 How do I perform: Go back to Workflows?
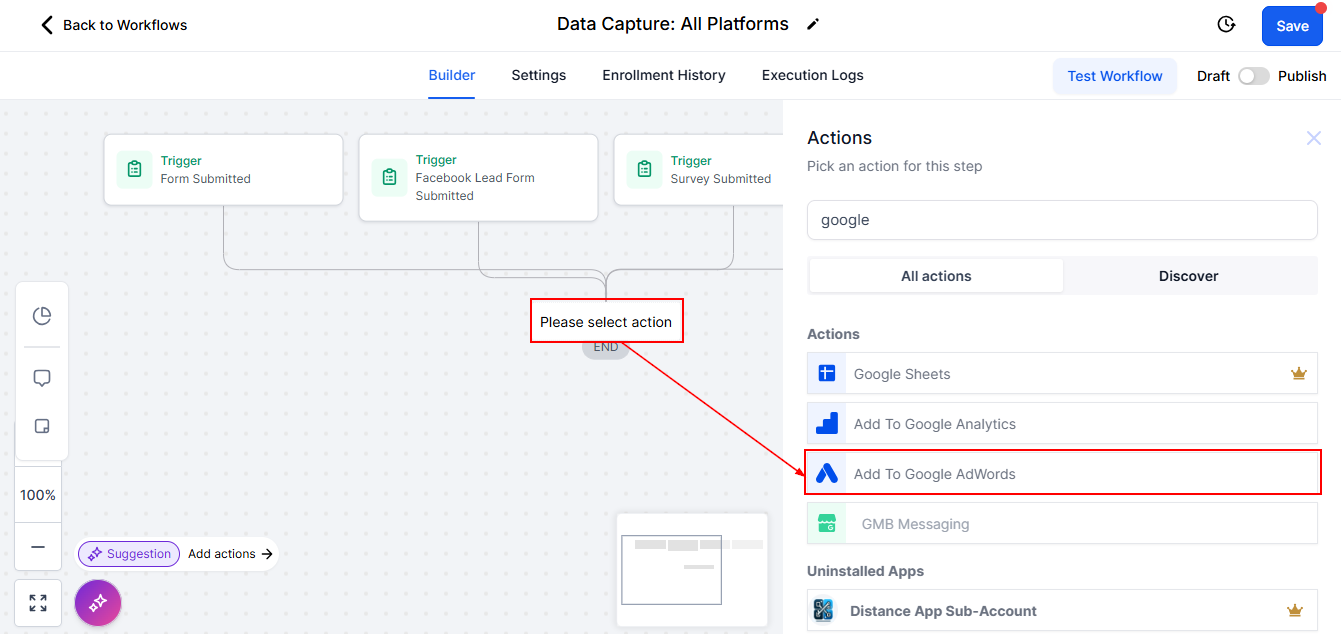[113, 25]
